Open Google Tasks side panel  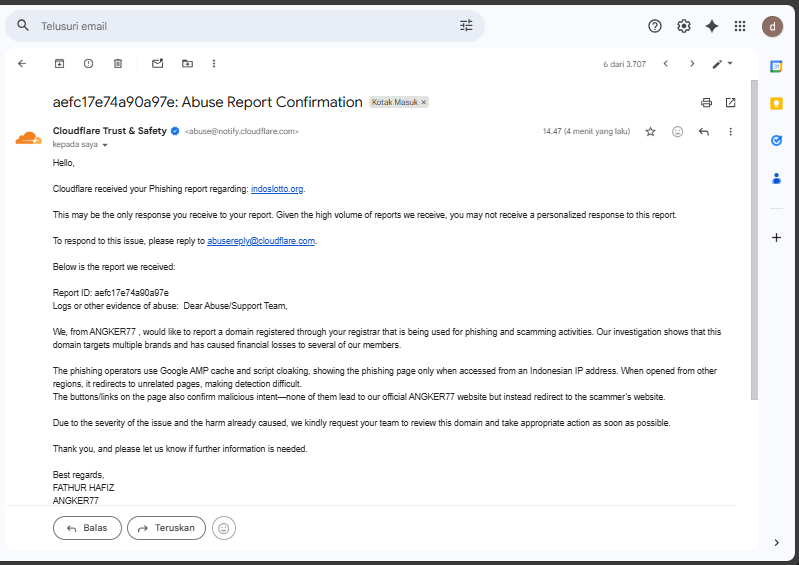coord(776,141)
